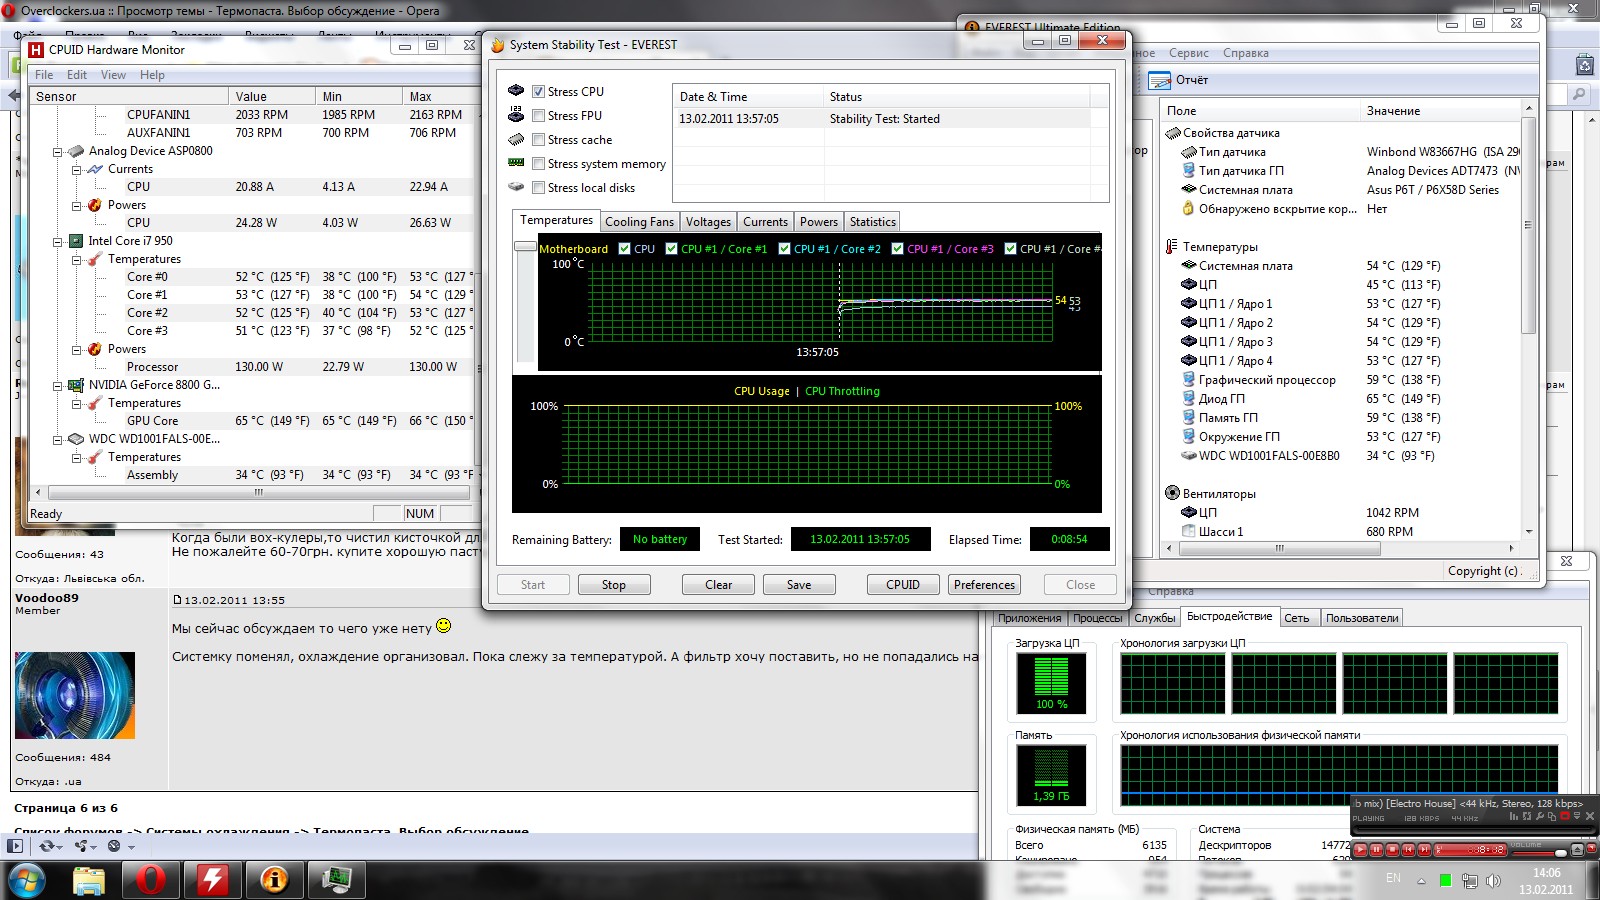
Task: Collapse the NVIDIA GeForce 8800 tree node
Action: tap(57, 385)
